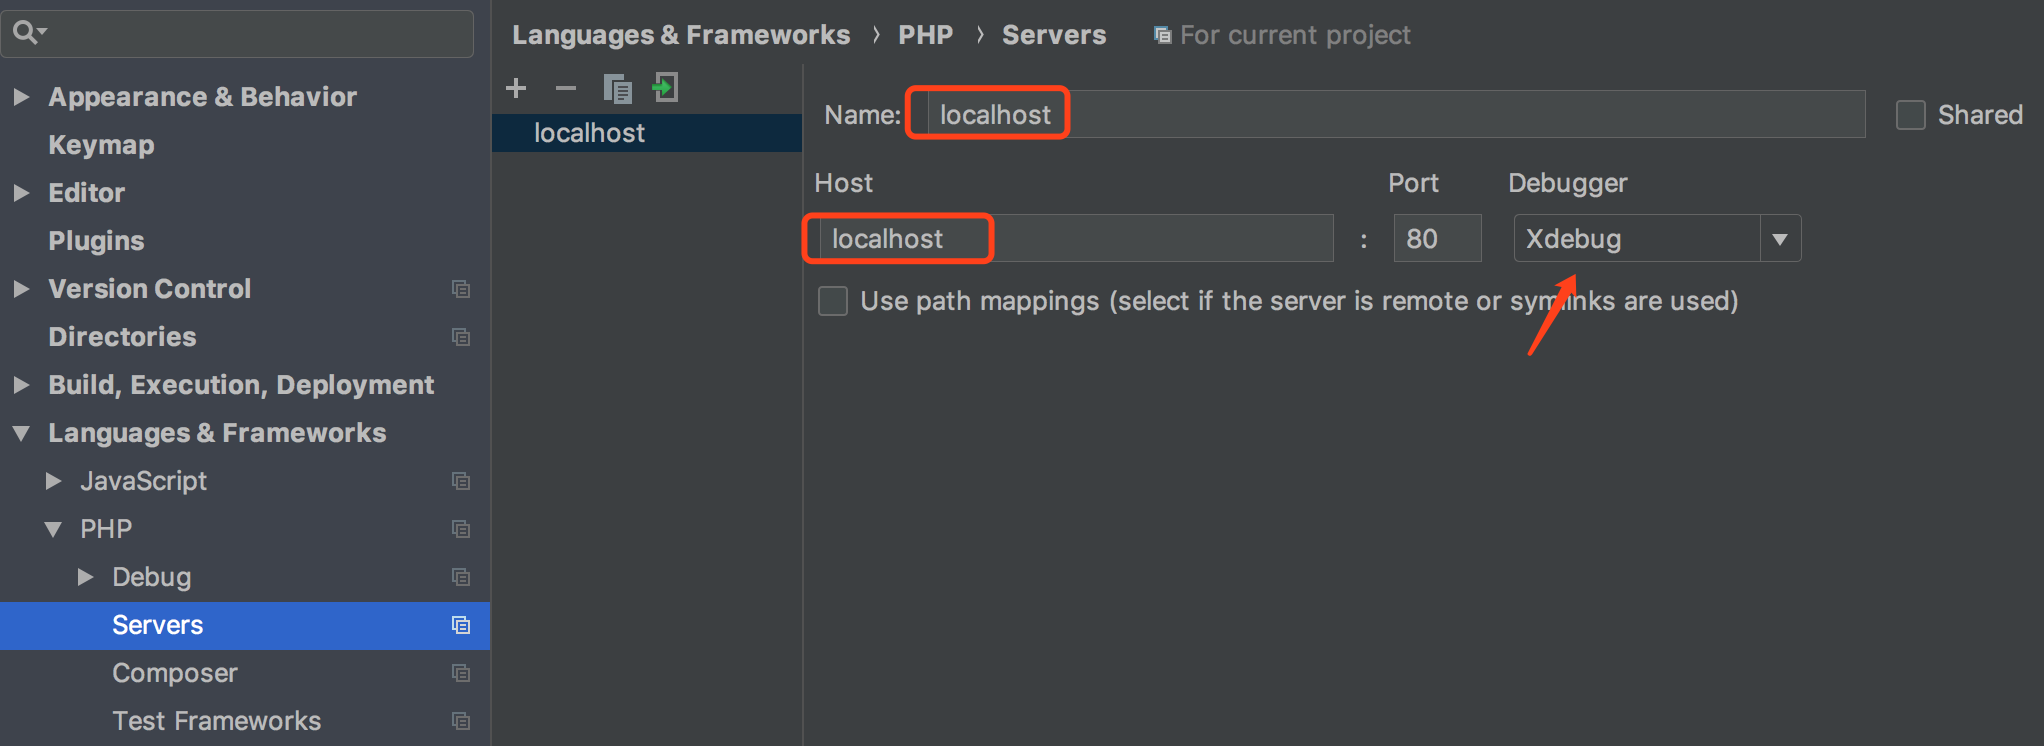The image size is (2044, 746).
Task: Expand the Appearance & Behavior section
Action: pos(21,97)
